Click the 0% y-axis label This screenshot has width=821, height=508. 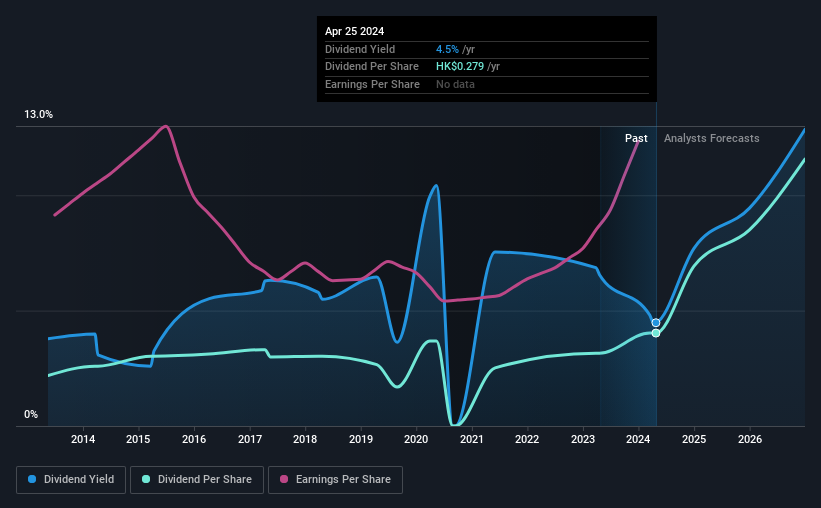[31, 414]
